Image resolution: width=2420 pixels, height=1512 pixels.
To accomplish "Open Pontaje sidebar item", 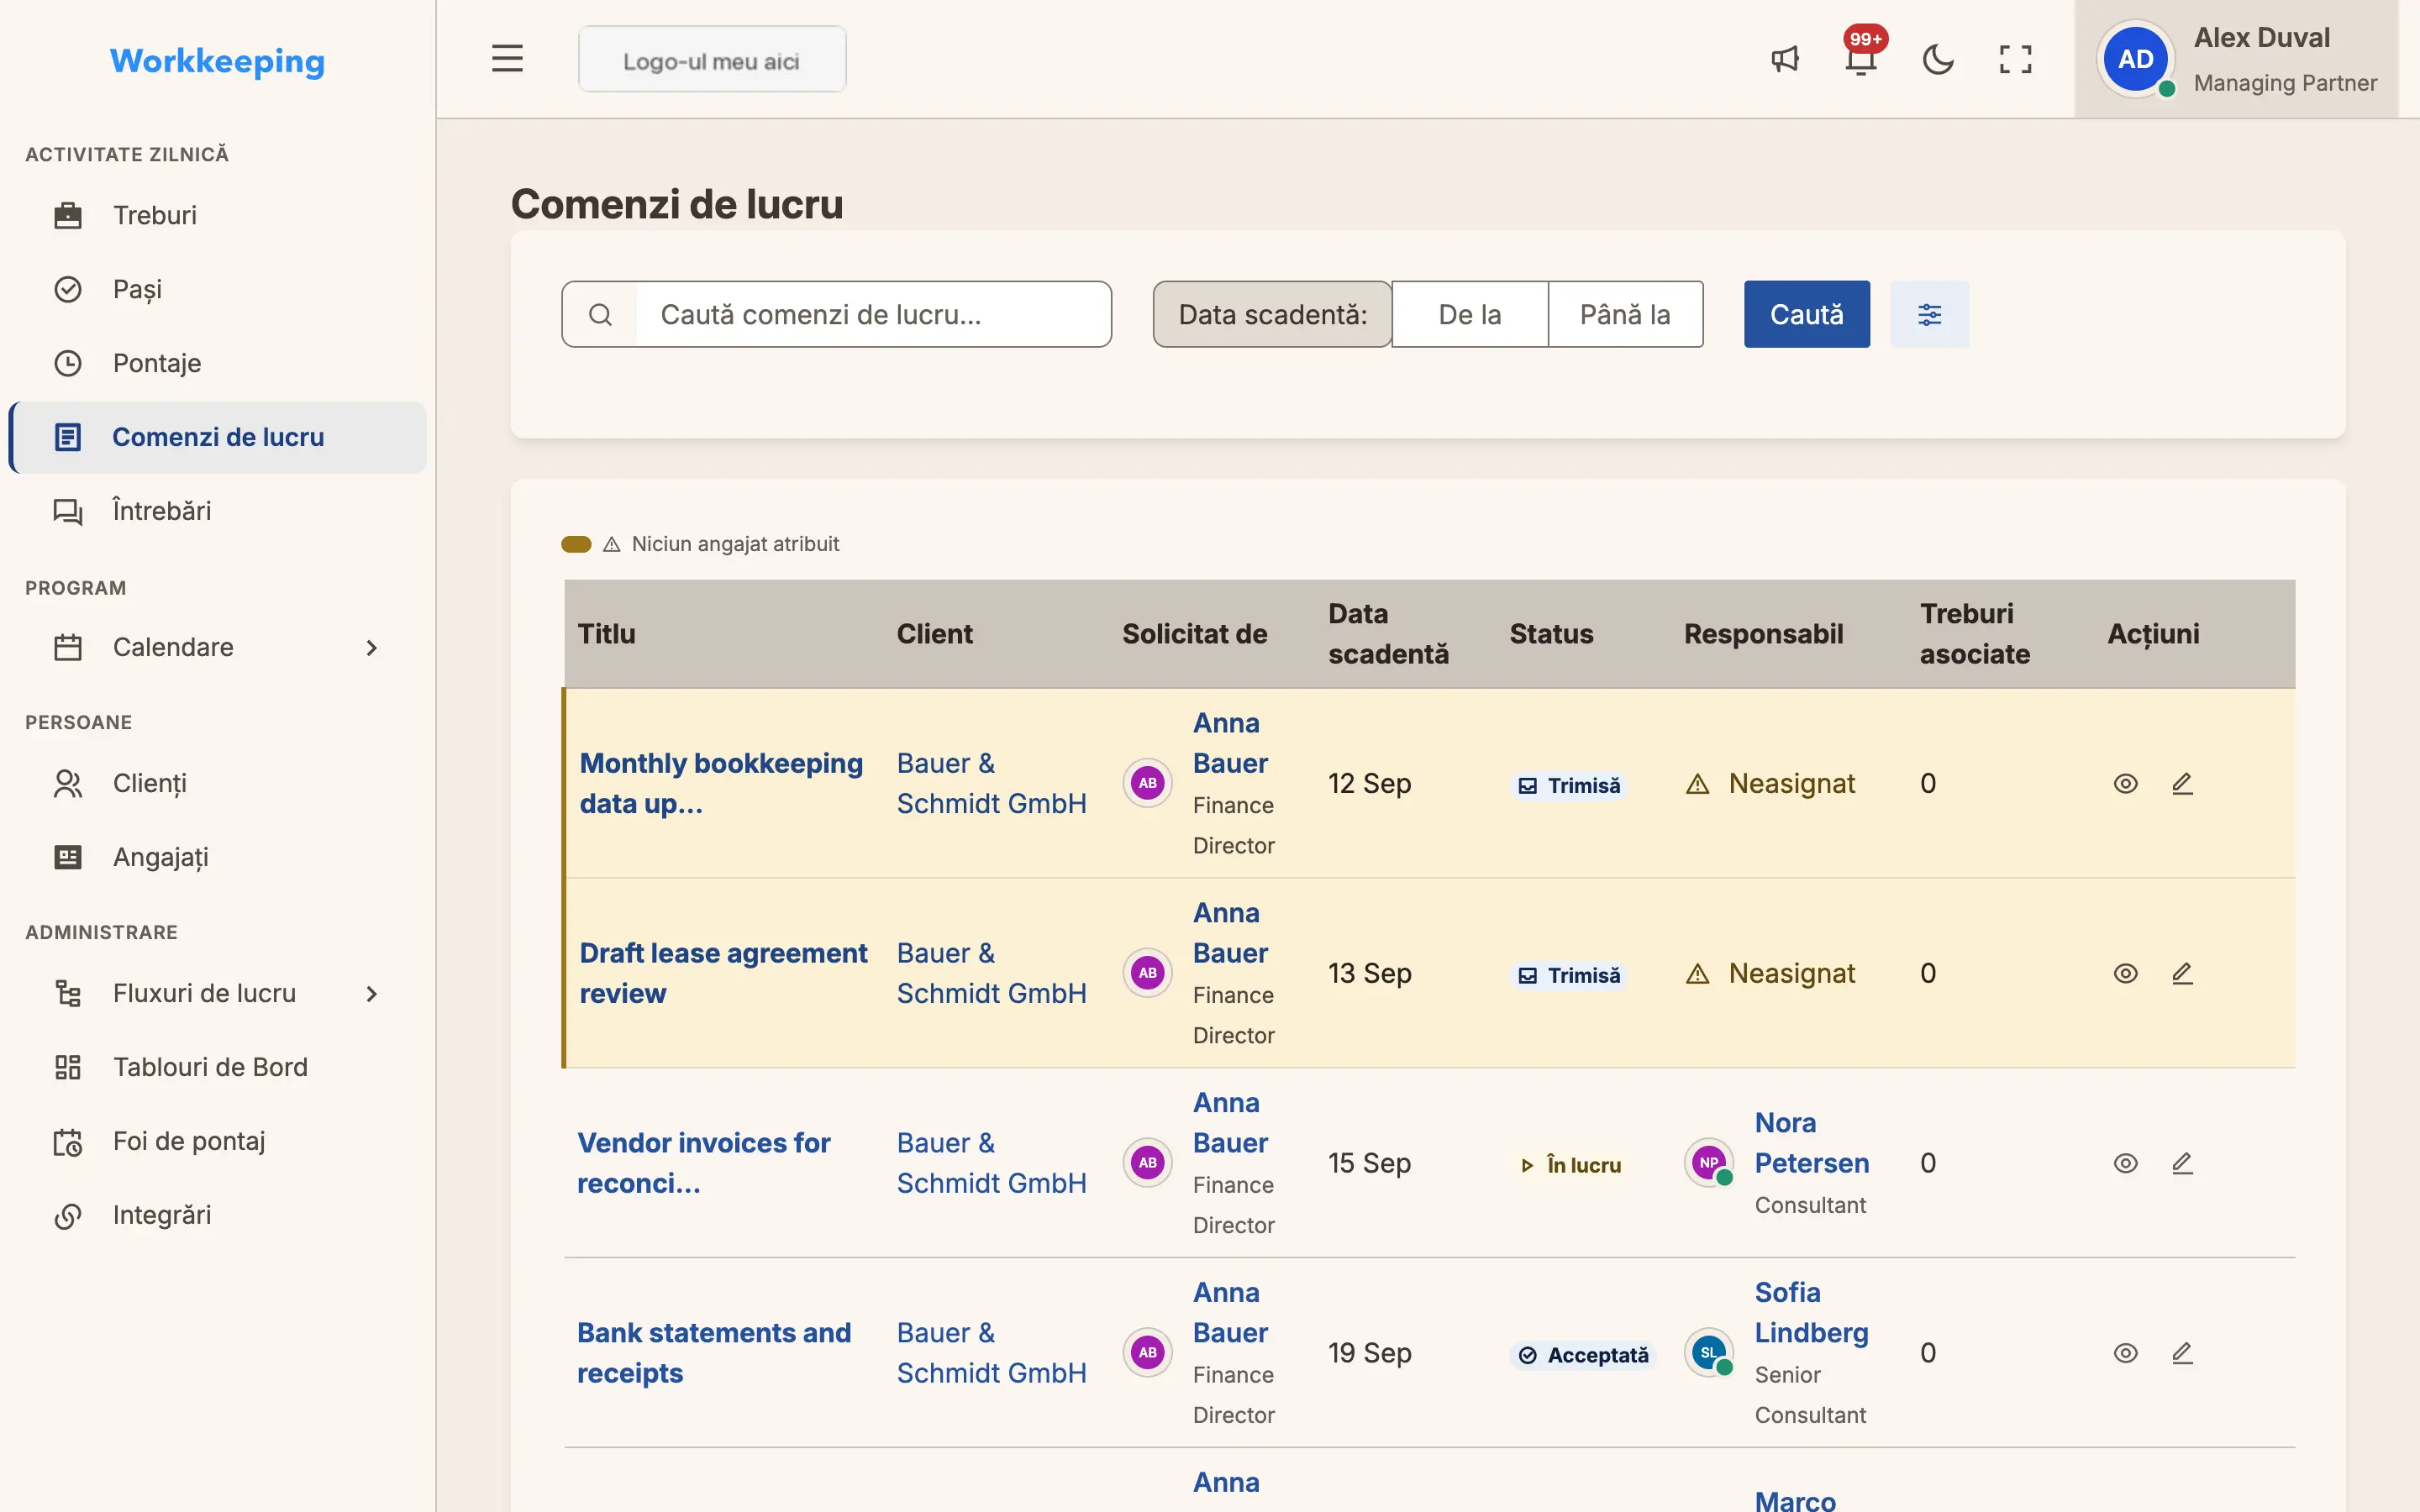I will click(218, 363).
